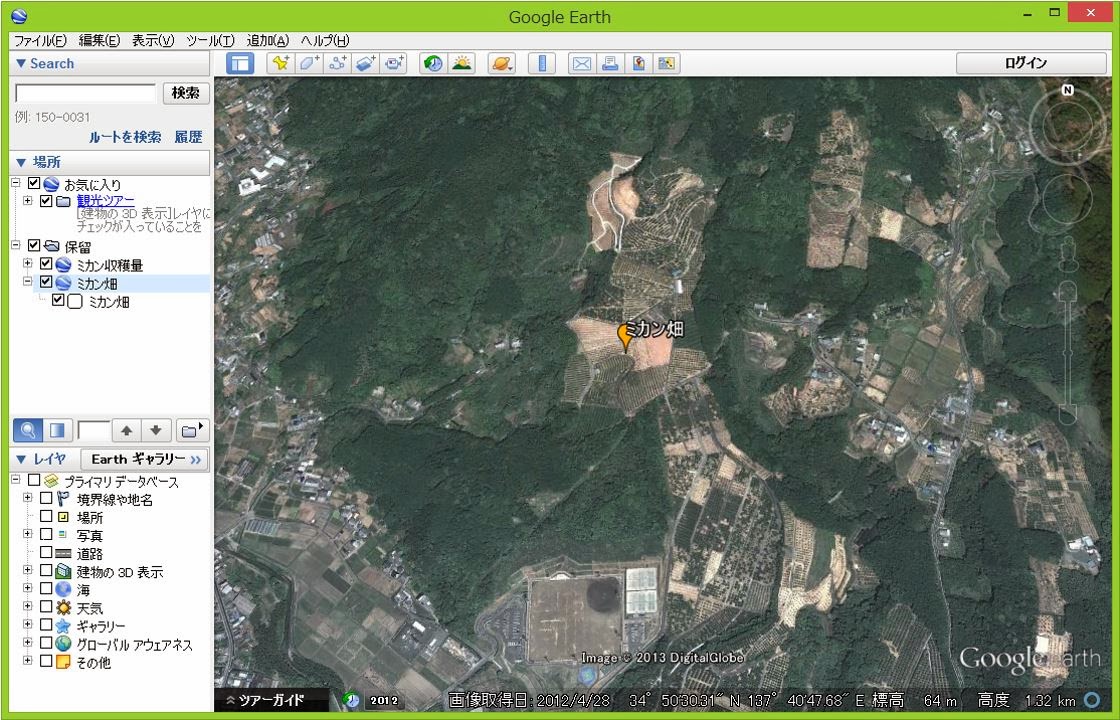This screenshot has width=1120, height=720.
Task: View in Google Maps toolbar icon
Action: pyautogui.click(x=666, y=63)
